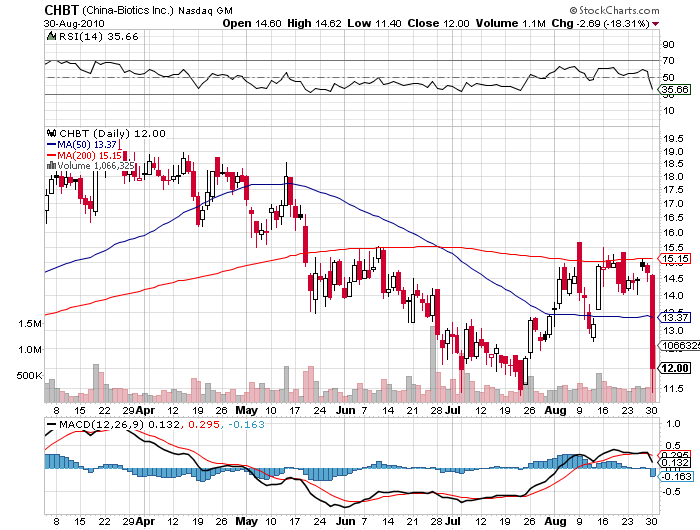The height and width of the screenshot is (530, 700).
Task: Click the -0.163 tag on MACD axis
Action: click(x=675, y=476)
